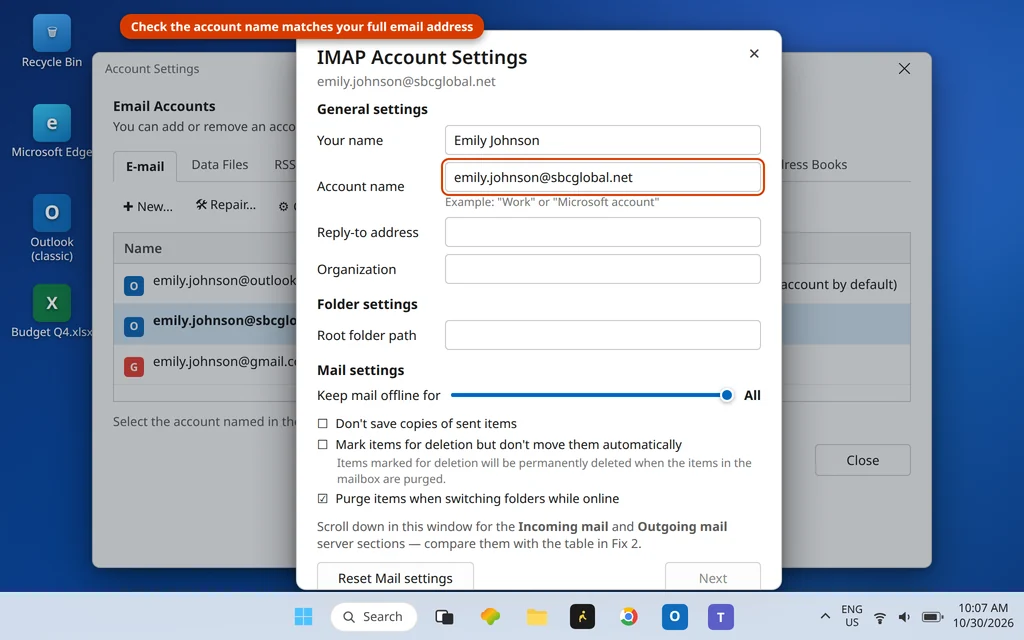The width and height of the screenshot is (1024, 640).
Task: Open the RSS tab in Account Settings
Action: coord(285,165)
